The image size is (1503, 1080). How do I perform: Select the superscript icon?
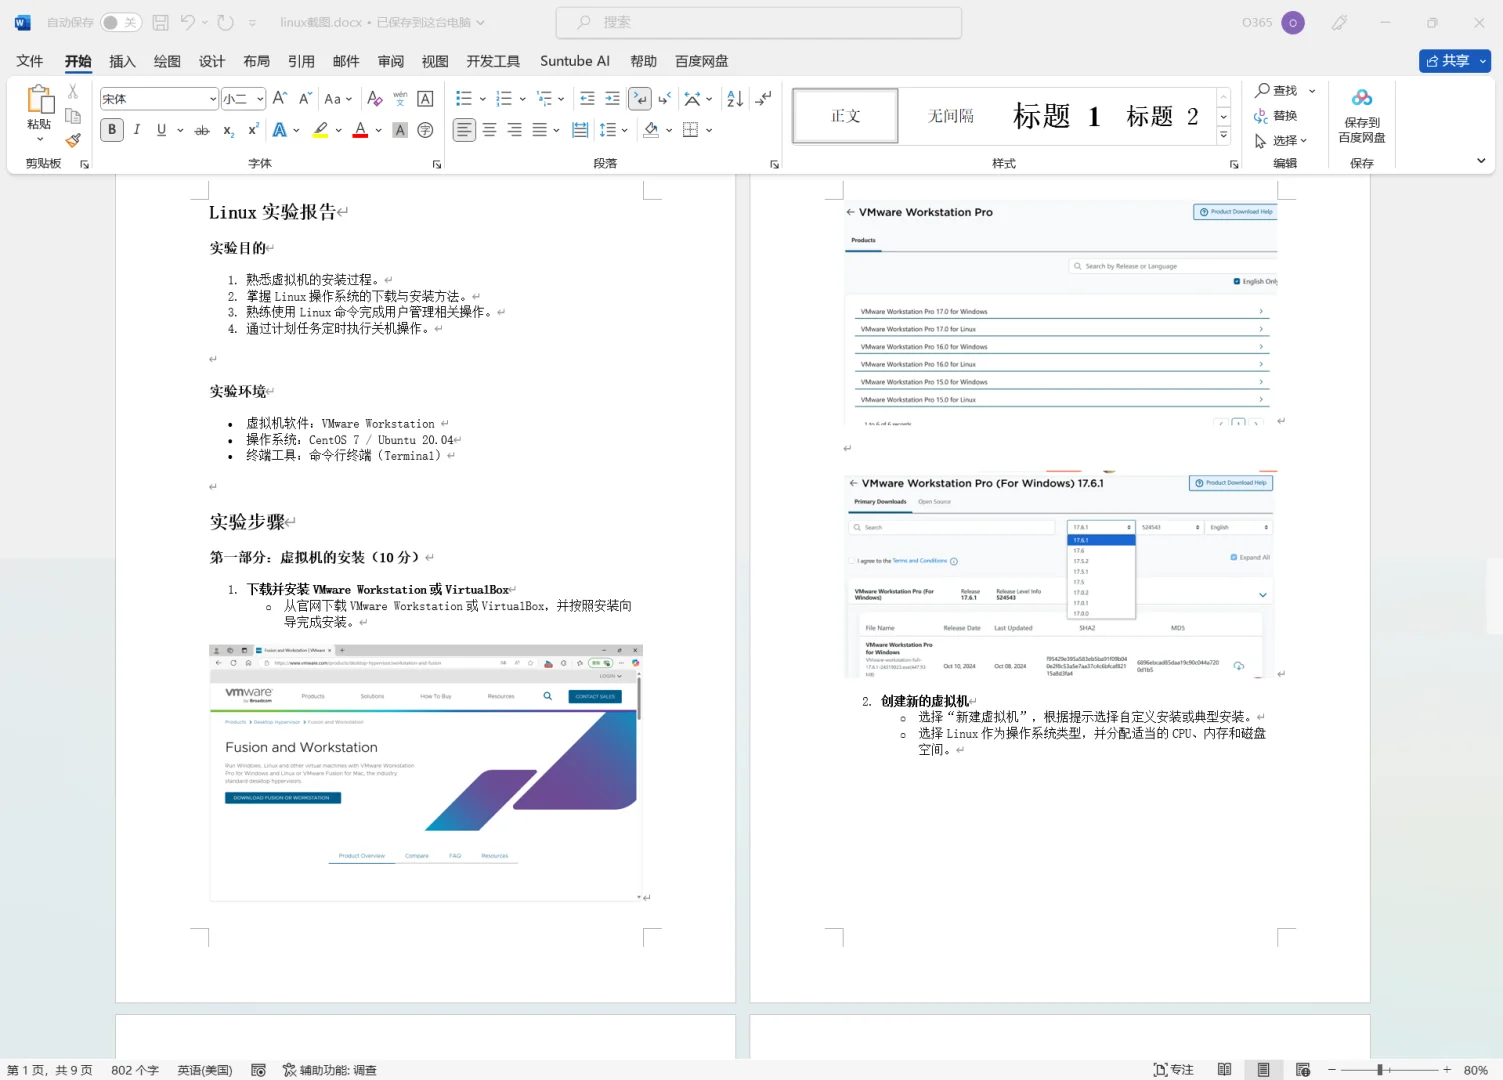tap(252, 129)
